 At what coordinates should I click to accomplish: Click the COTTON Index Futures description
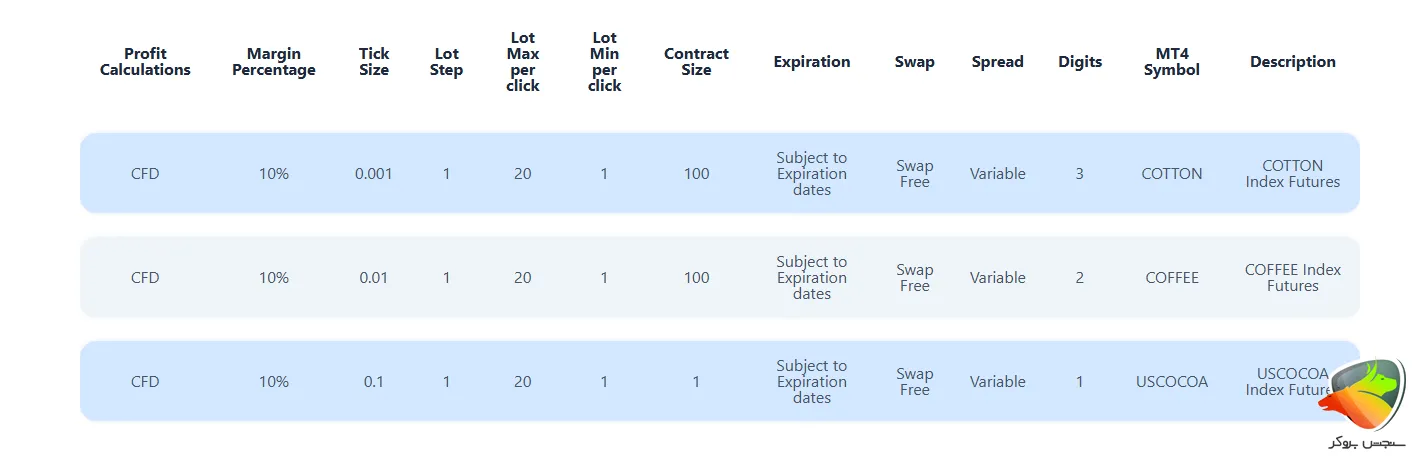[1292, 174]
